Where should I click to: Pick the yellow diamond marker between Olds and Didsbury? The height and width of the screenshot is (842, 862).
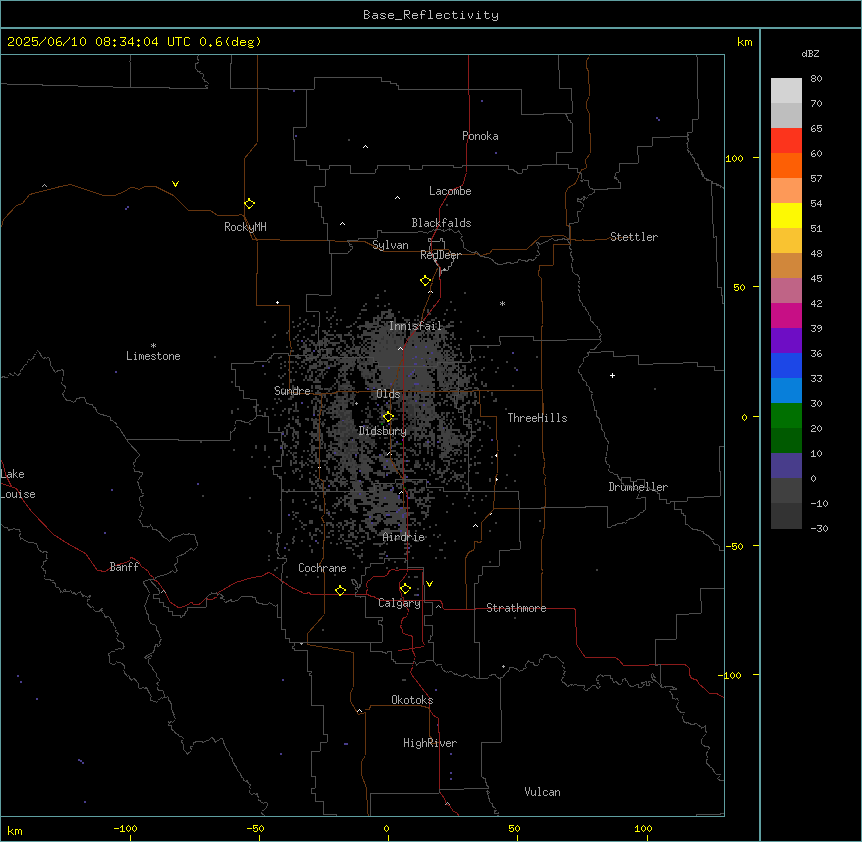click(388, 417)
